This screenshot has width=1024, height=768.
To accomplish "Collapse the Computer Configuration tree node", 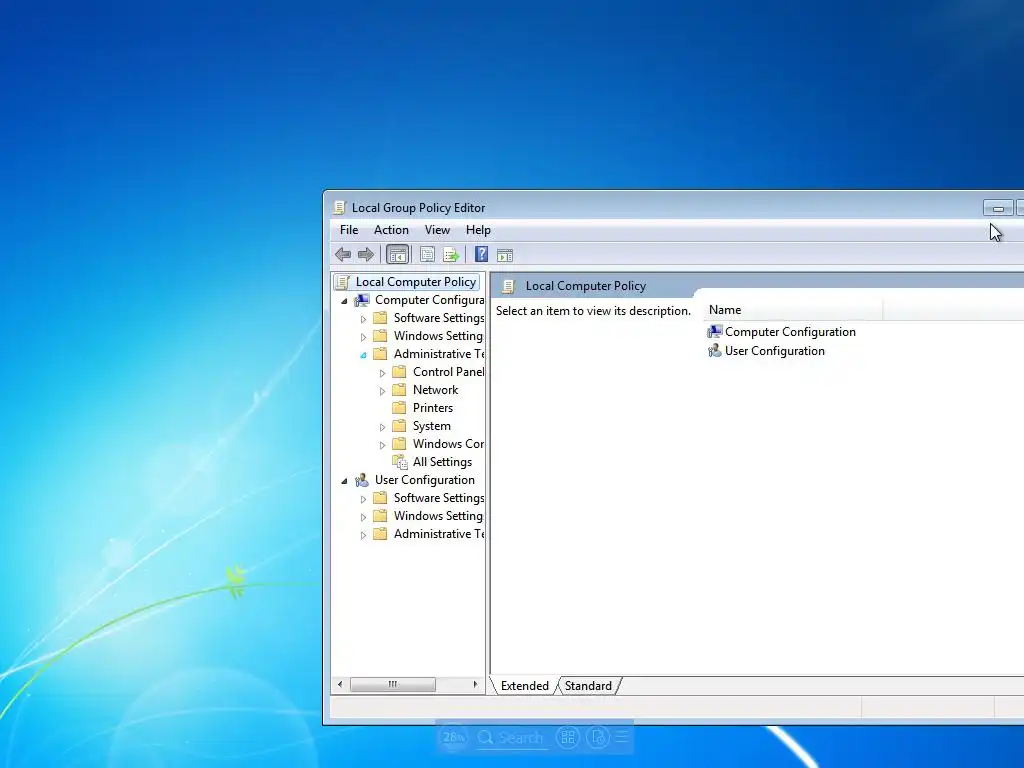I will [344, 301].
